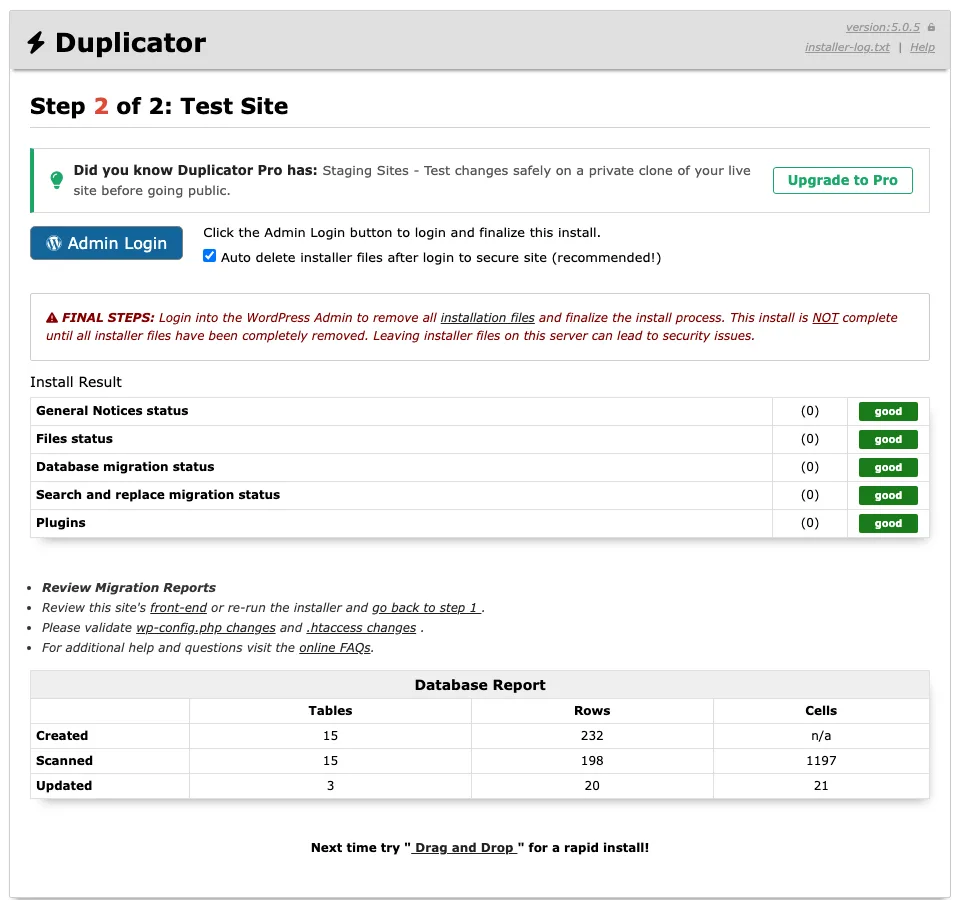Click the Database Report header
Viewport: 960px width, 900px height.
coord(480,685)
